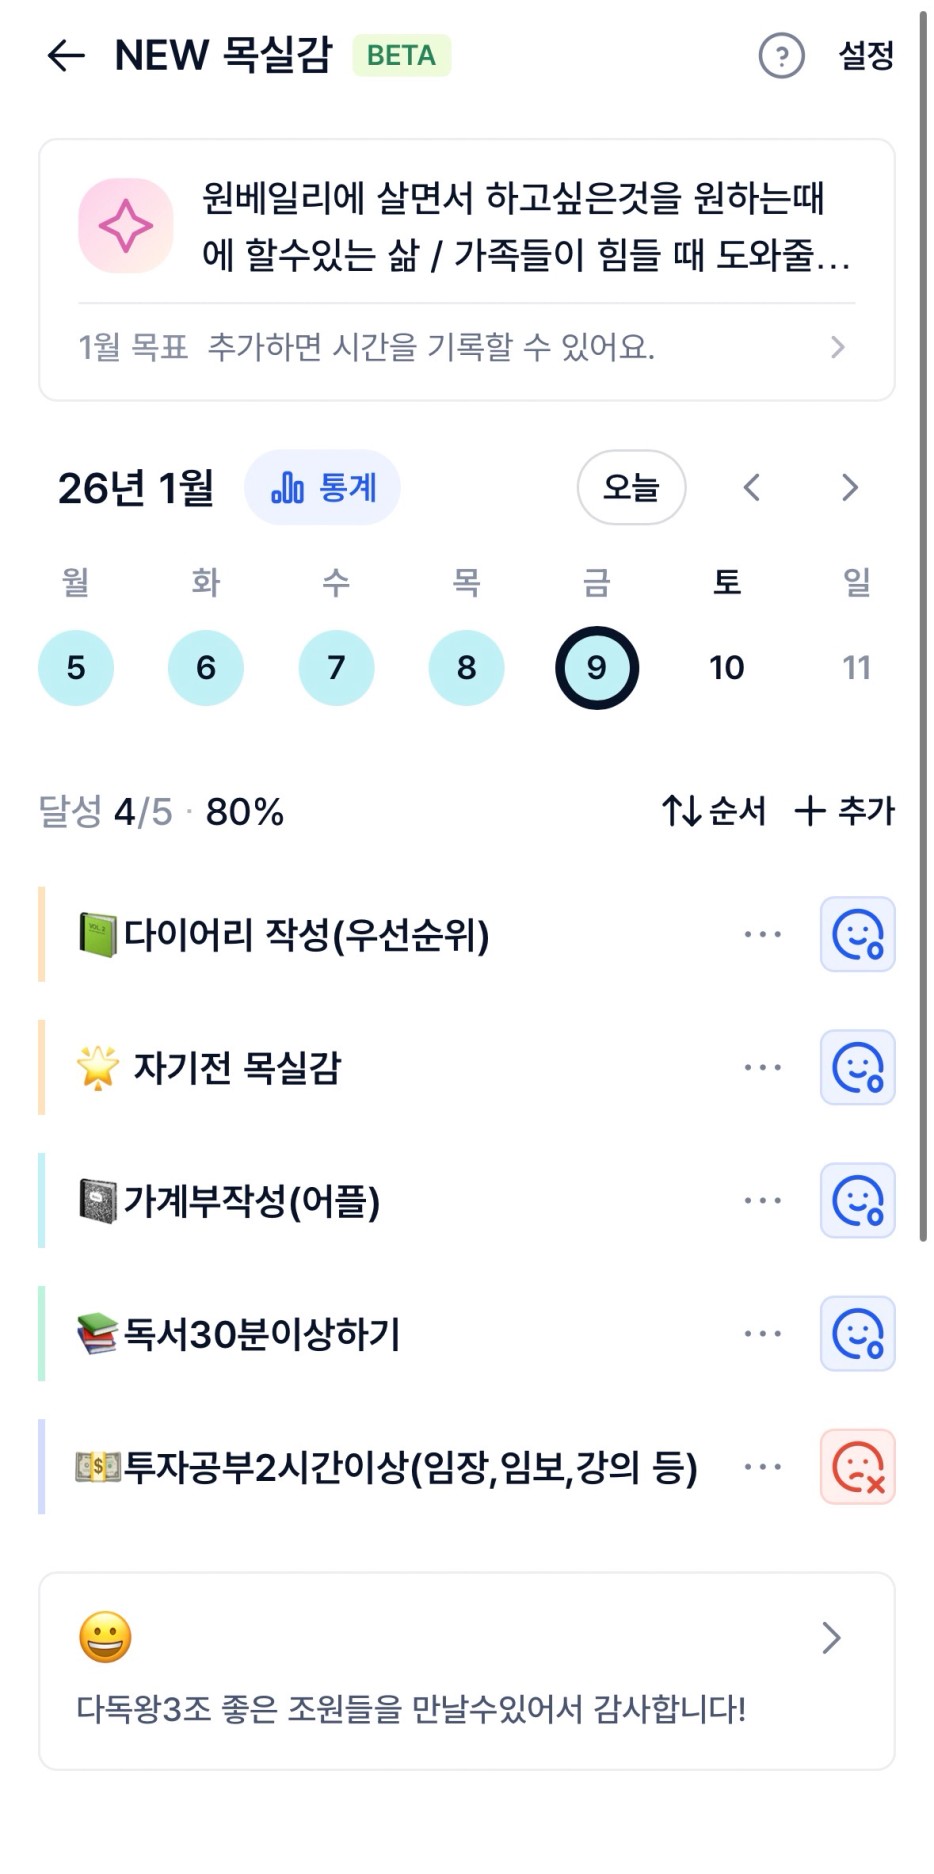Open 설정 settings
Image resolution: width=934 pixels, height=1874 pixels.
[x=866, y=56]
